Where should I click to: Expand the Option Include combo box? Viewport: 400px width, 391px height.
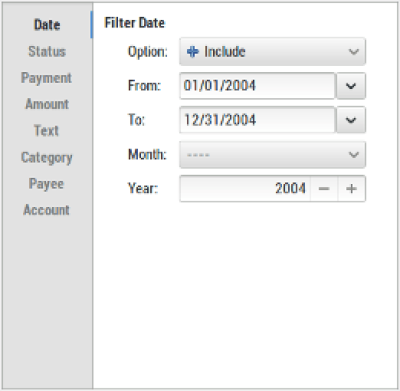pyautogui.click(x=272, y=52)
